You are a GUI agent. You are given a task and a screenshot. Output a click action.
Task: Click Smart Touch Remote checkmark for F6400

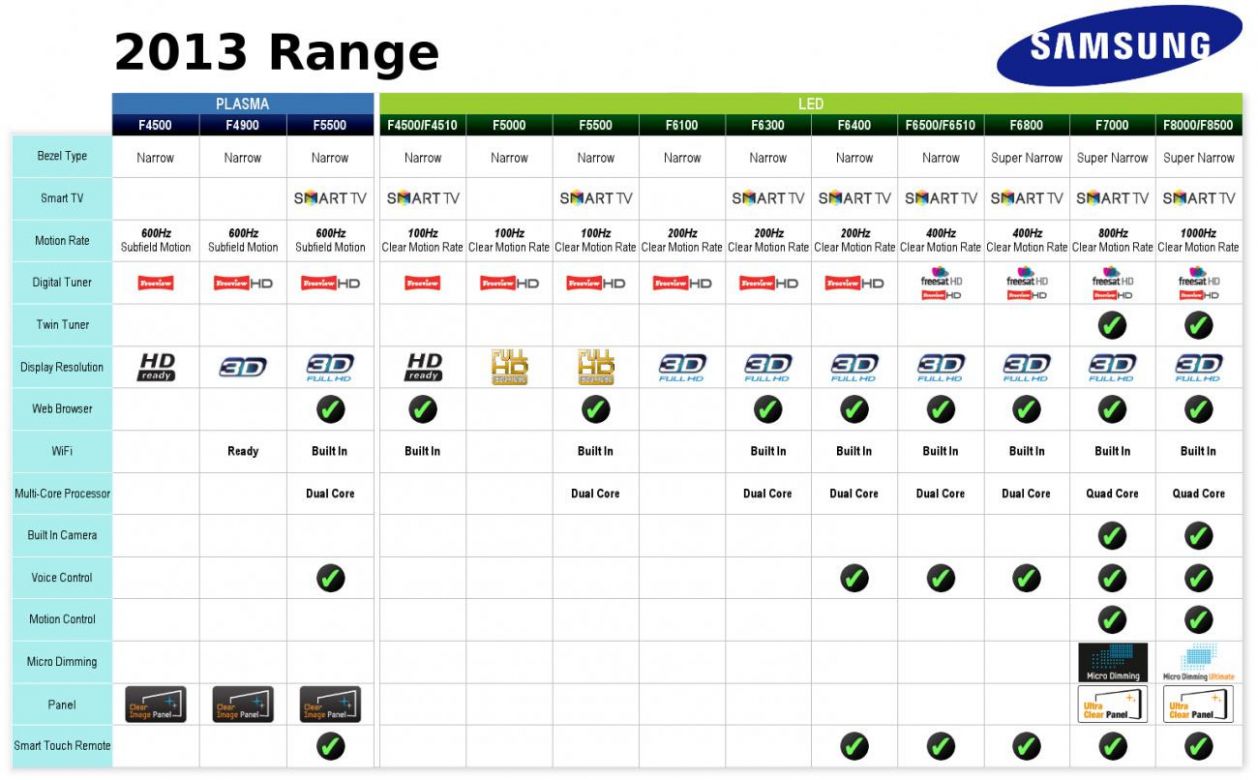coord(854,746)
